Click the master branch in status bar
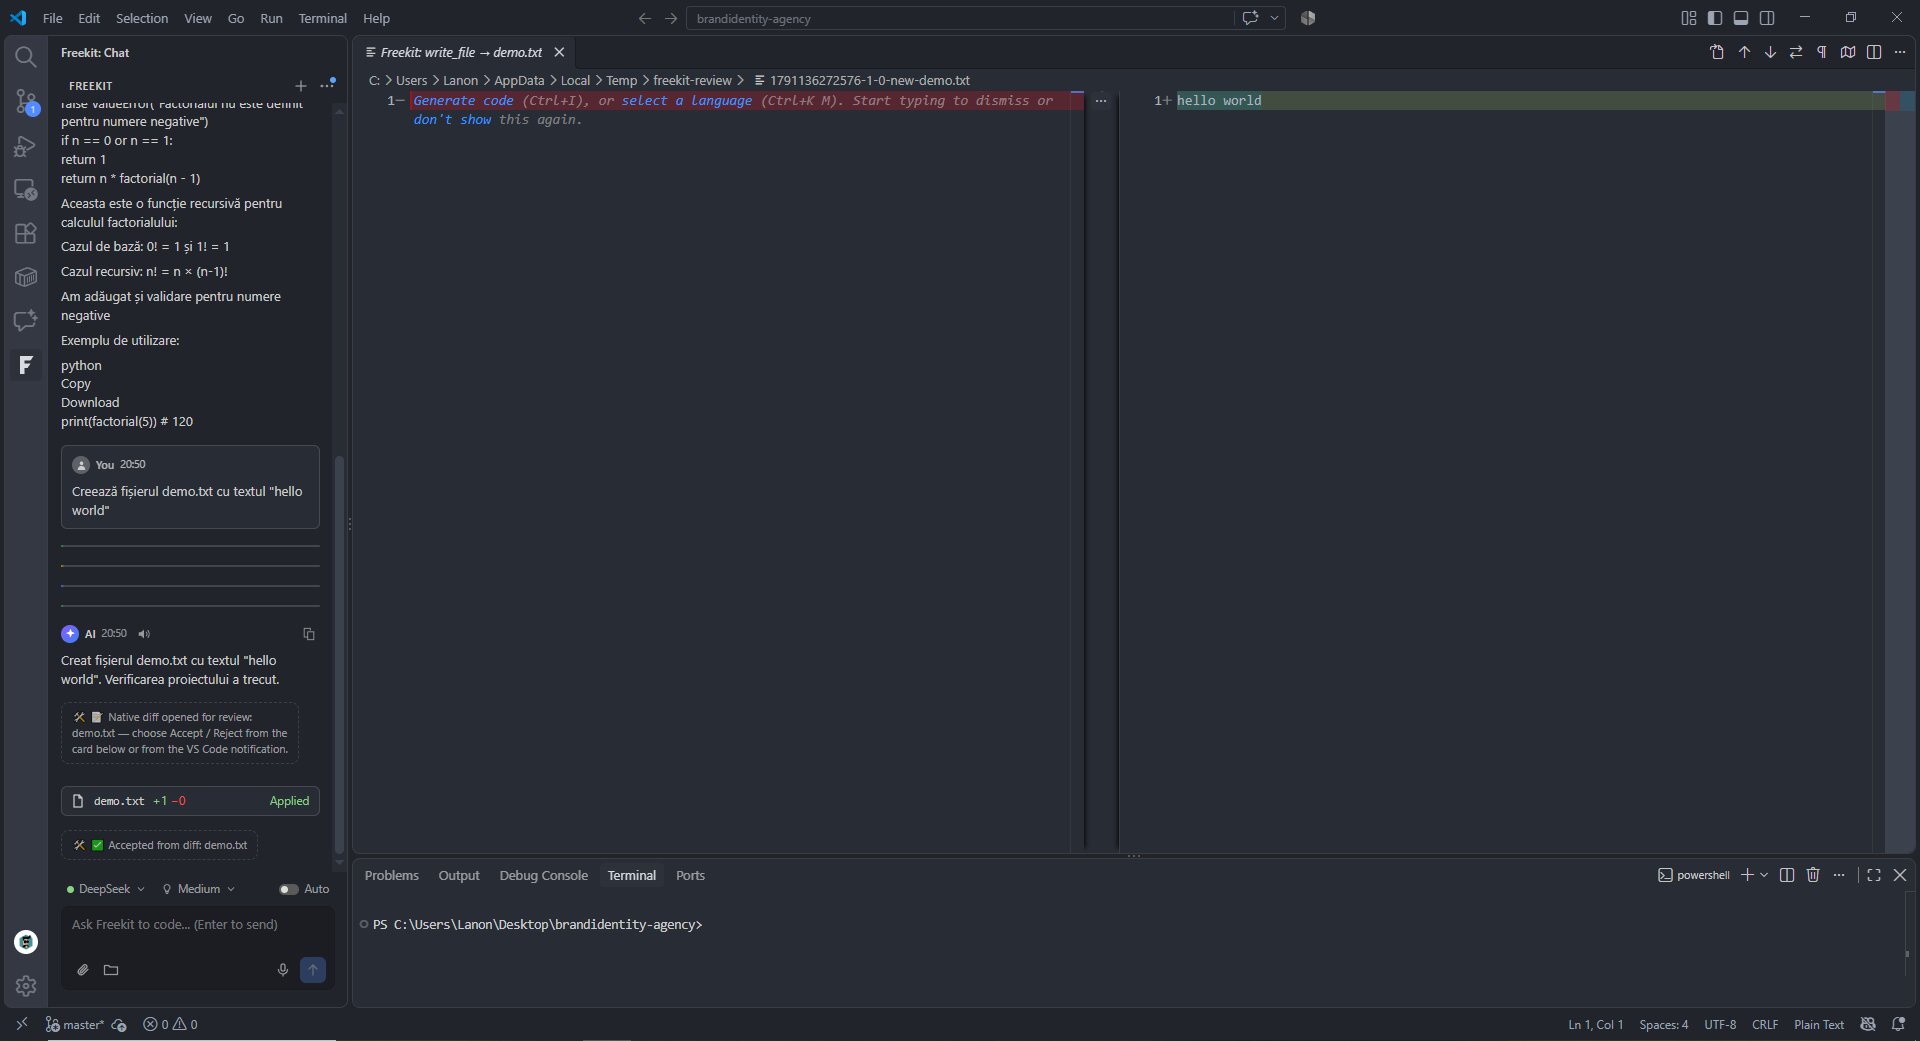The width and height of the screenshot is (1920, 1041). click(76, 1024)
